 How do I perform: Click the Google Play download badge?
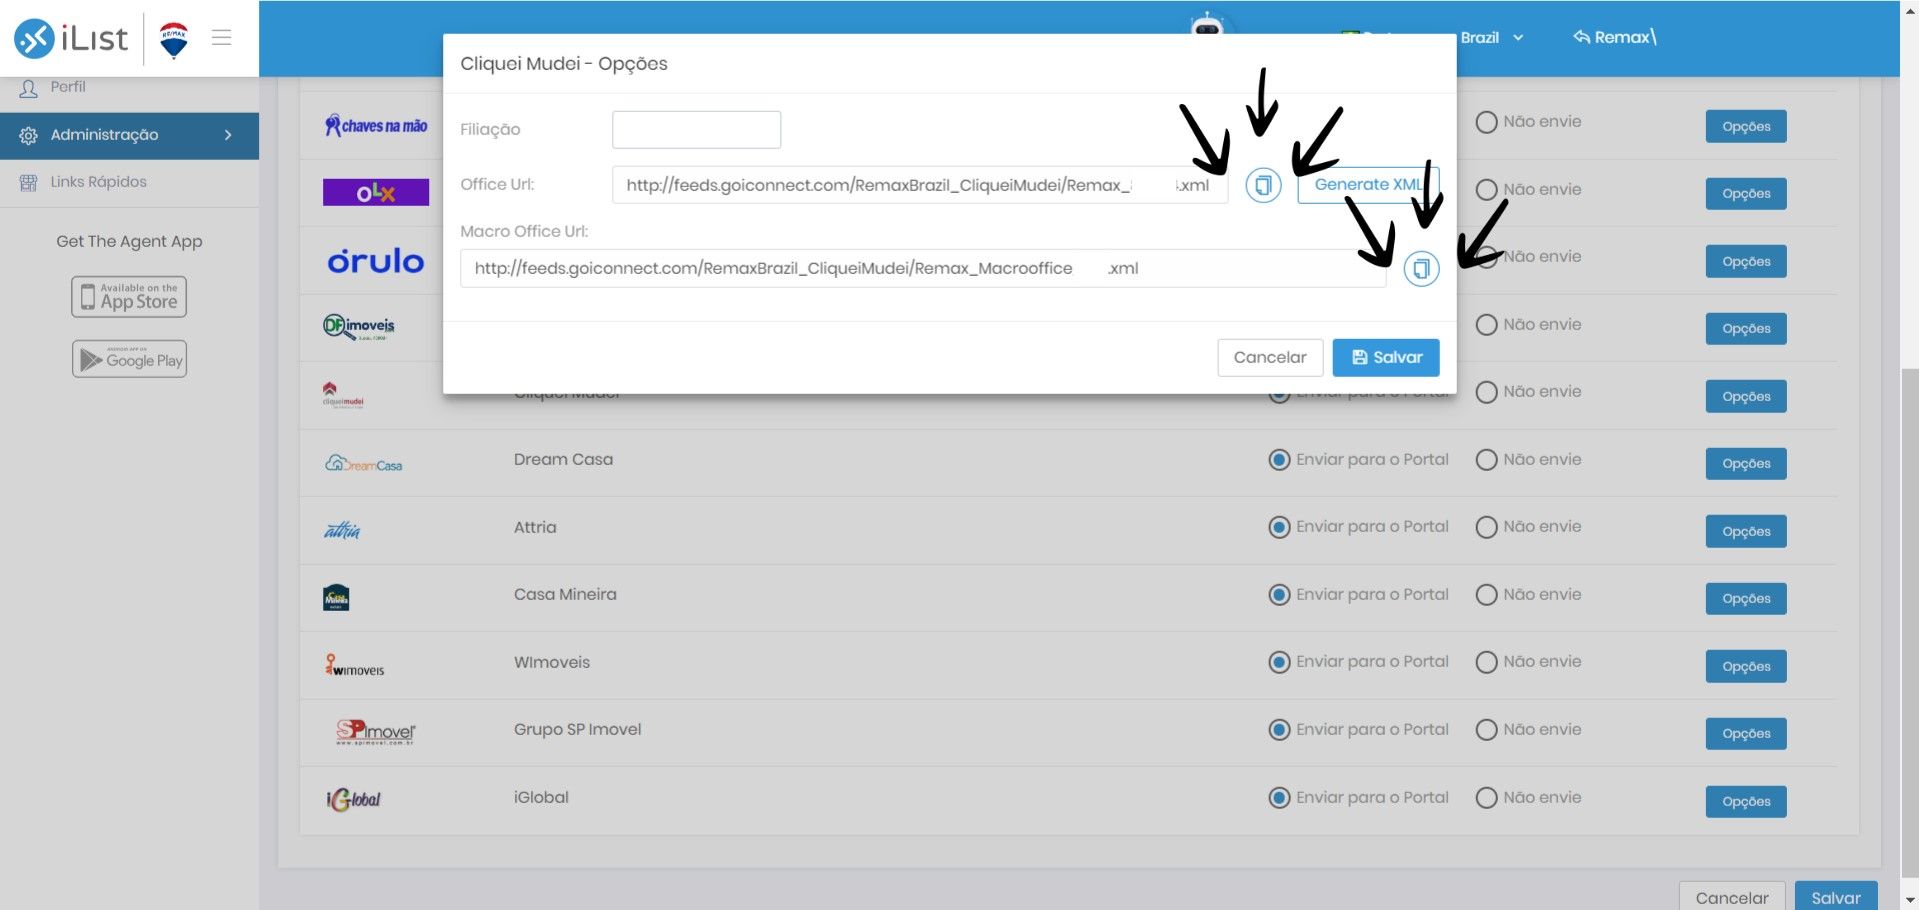(129, 359)
